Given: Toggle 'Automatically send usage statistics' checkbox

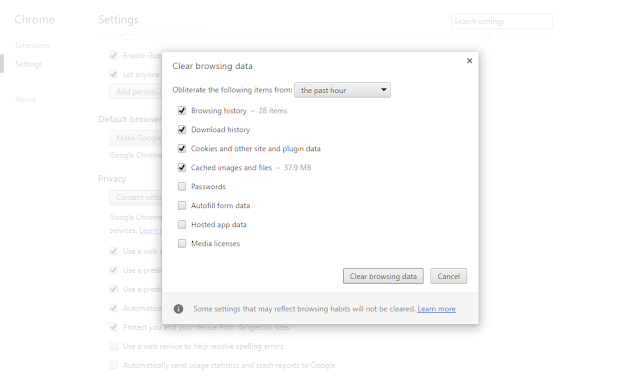Looking at the screenshot, I should pyautogui.click(x=113, y=365).
